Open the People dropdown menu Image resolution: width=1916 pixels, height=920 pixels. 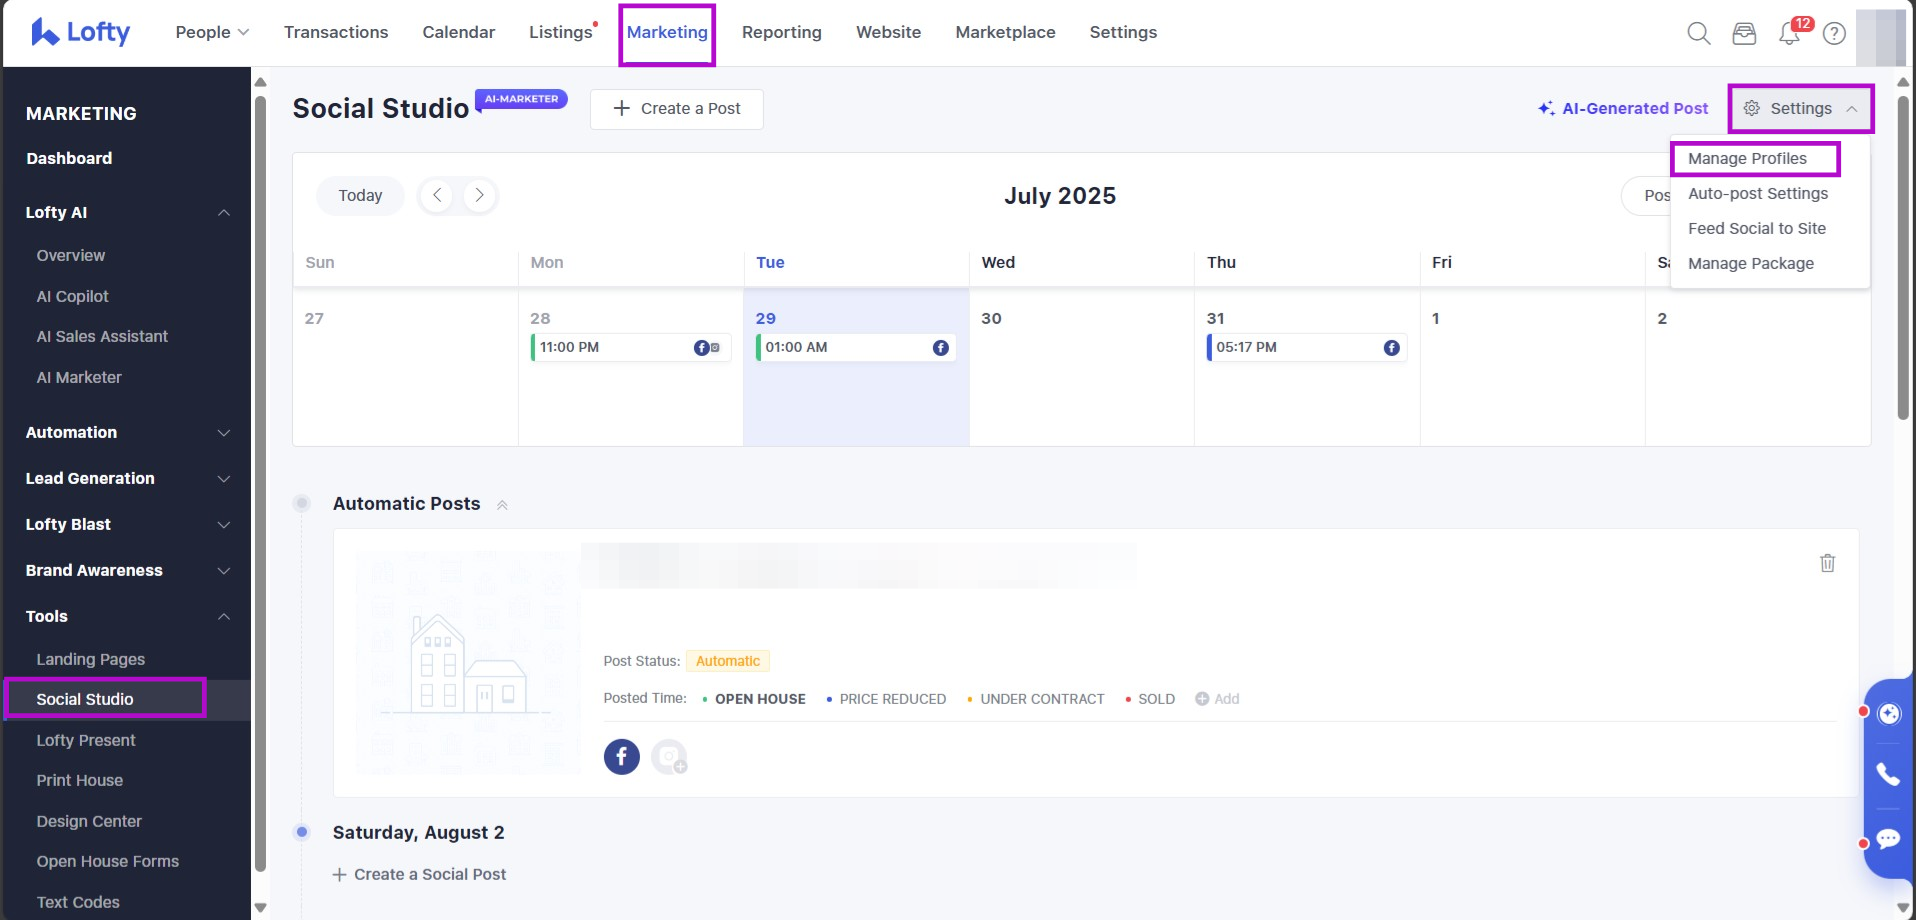212,32
